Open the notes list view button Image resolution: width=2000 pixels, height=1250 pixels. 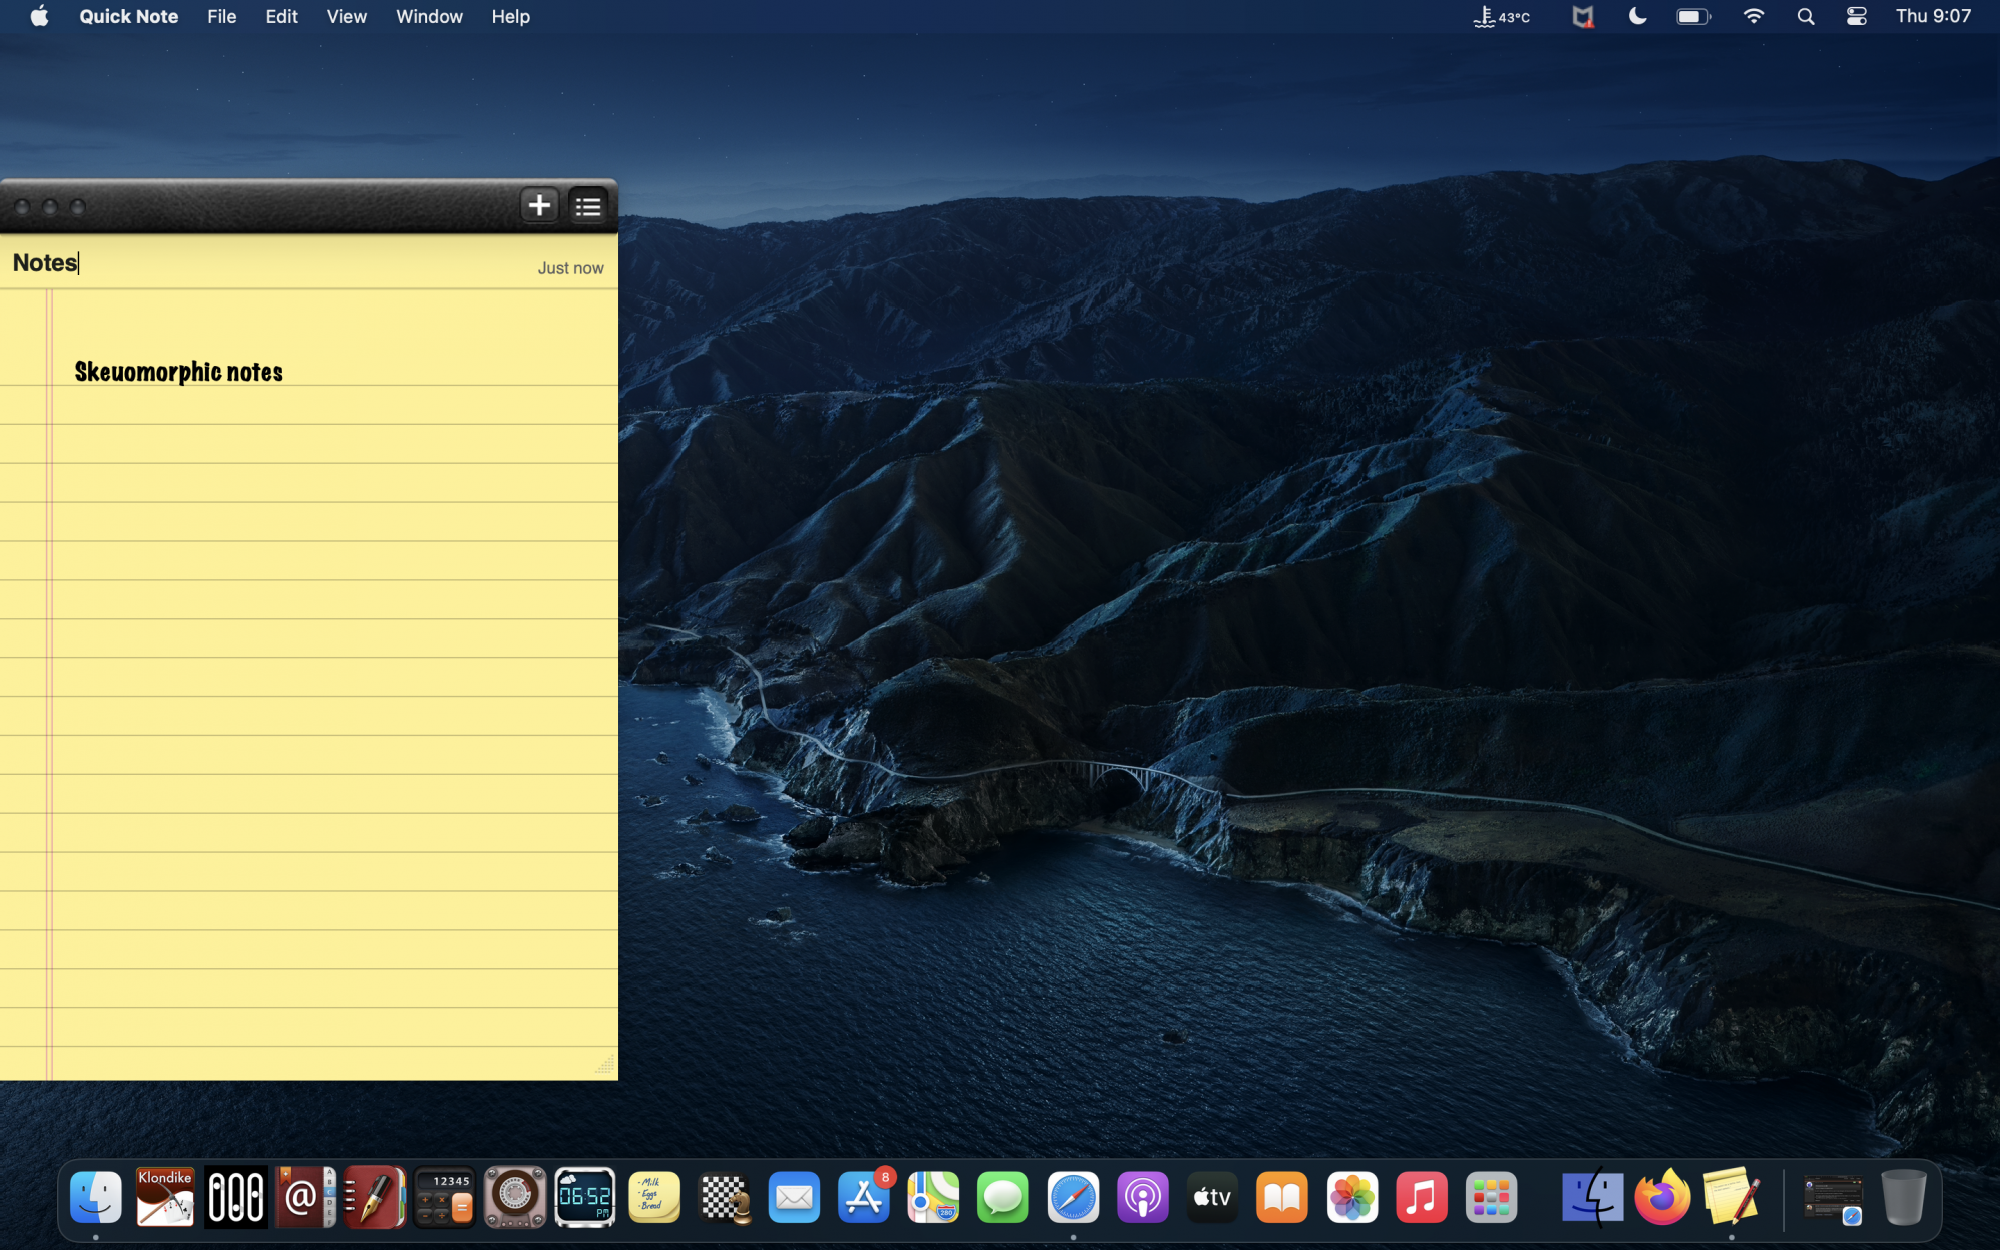(588, 206)
